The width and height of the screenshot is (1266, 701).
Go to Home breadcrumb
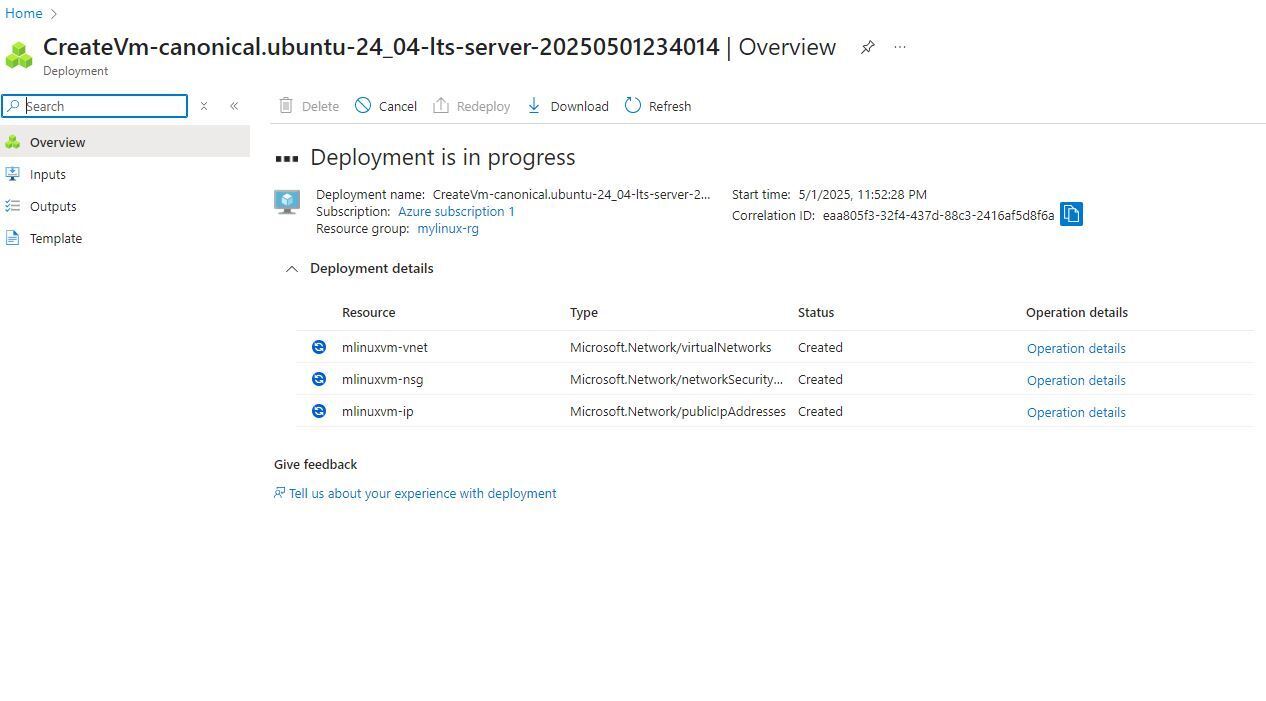pos(24,14)
